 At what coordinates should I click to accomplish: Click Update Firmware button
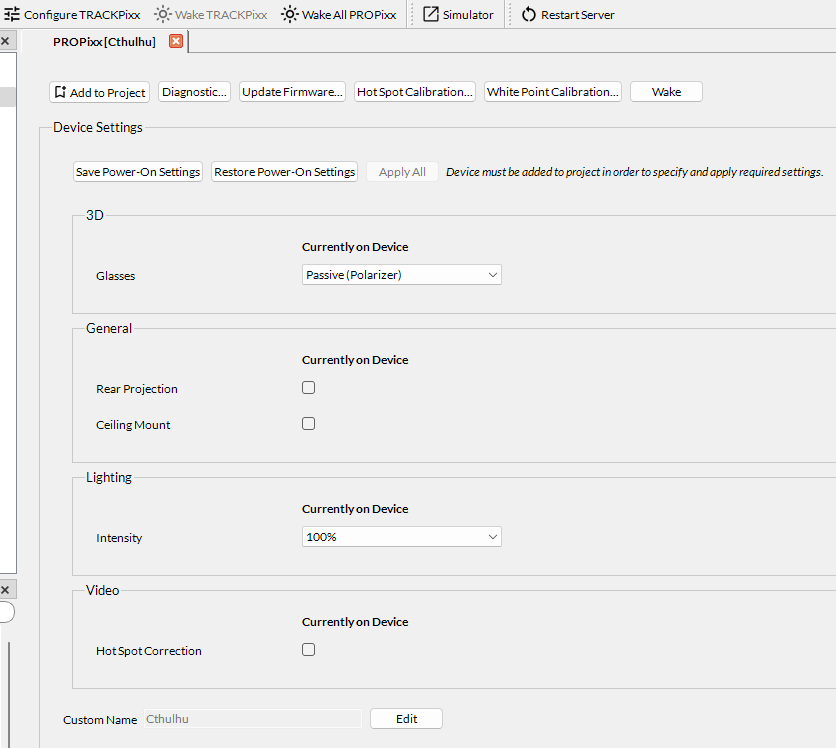(x=292, y=92)
